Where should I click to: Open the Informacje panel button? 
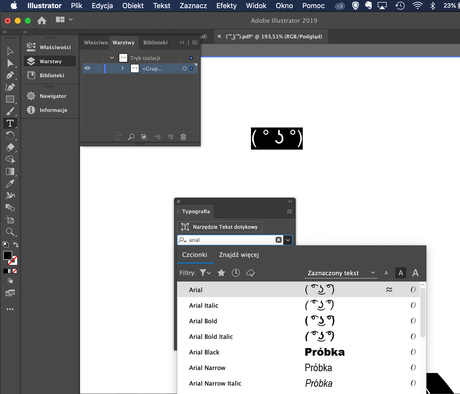click(50, 110)
